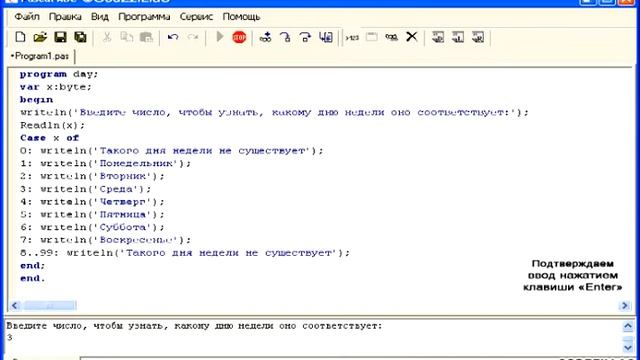Open a file using the folder icon
The height and width of the screenshot is (360, 640).
(x=40, y=37)
